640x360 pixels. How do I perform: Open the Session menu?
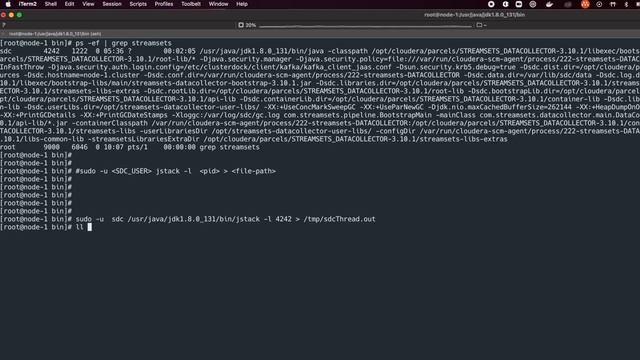(112, 4)
